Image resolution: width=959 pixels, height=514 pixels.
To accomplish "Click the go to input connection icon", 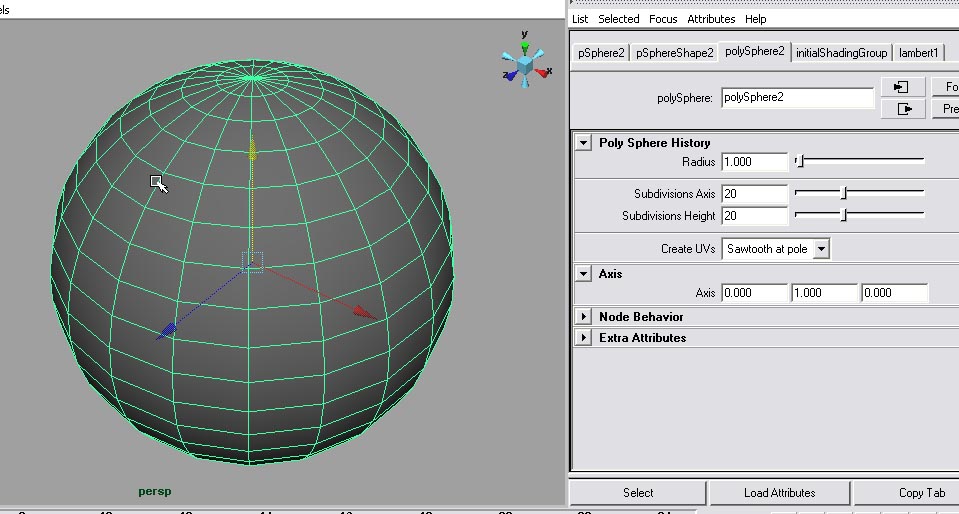I will tap(903, 87).
